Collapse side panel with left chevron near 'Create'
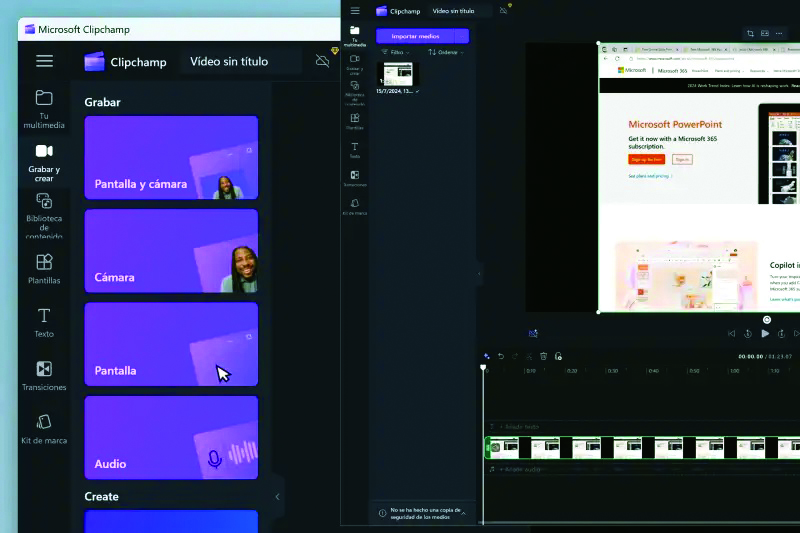Screen dimensions: 800x533 pyautogui.click(x=278, y=497)
